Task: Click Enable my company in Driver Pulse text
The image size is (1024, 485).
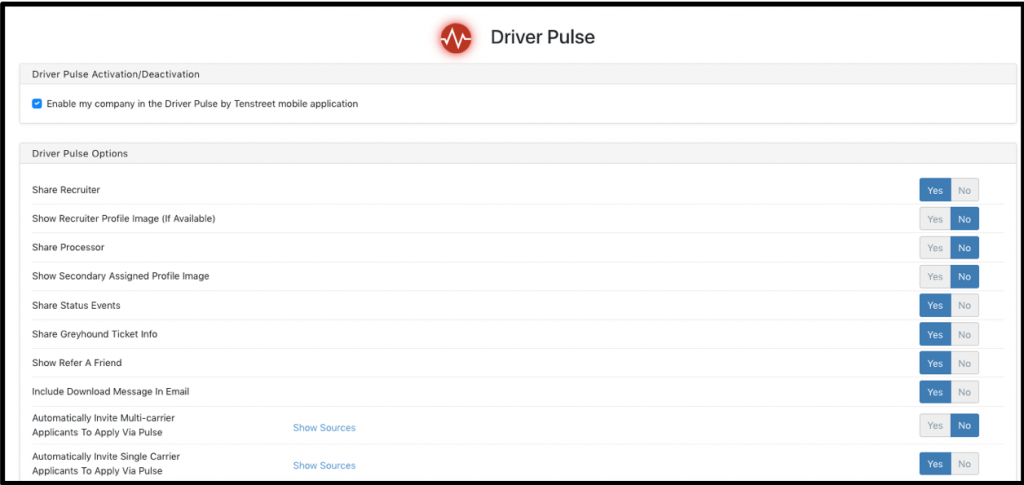Action: click(x=202, y=104)
